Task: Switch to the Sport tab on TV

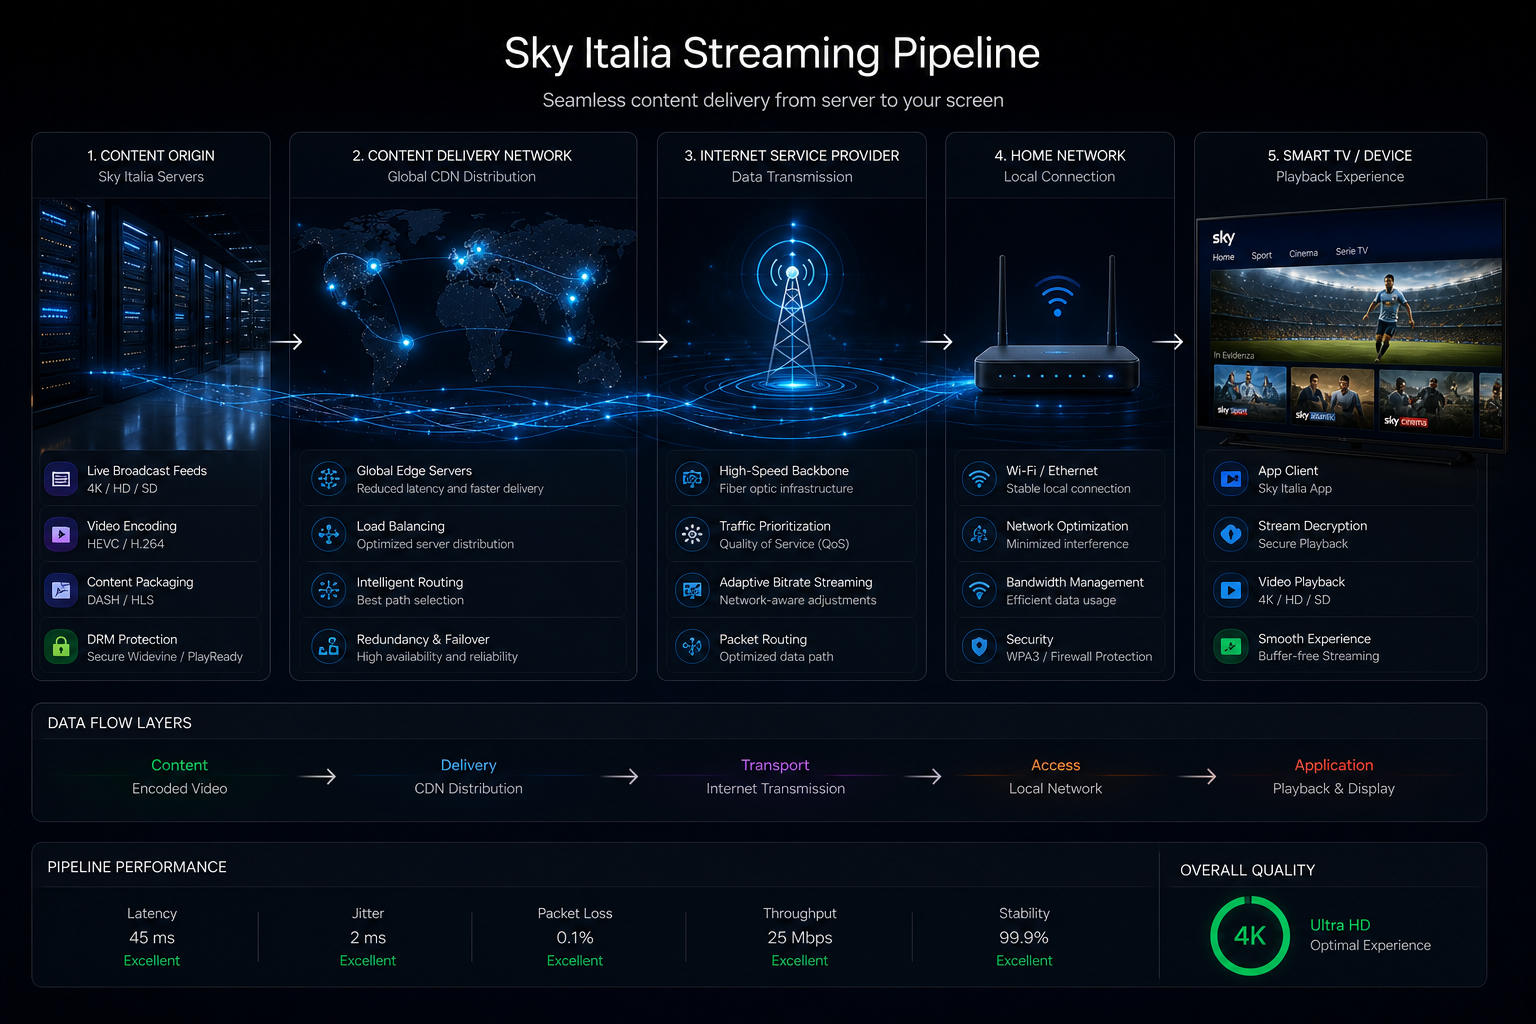Action: (x=1262, y=255)
